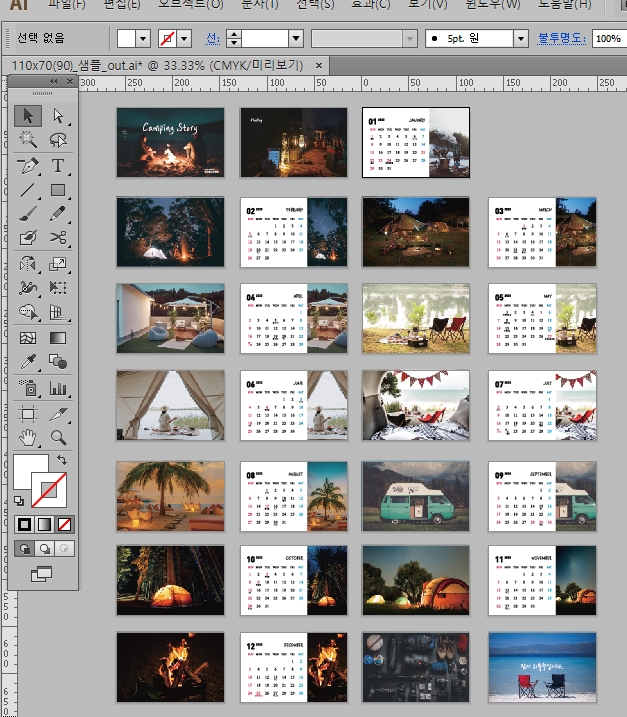The image size is (627, 717).
Task: Open the stroke weight dropdown
Action: click(x=296, y=39)
